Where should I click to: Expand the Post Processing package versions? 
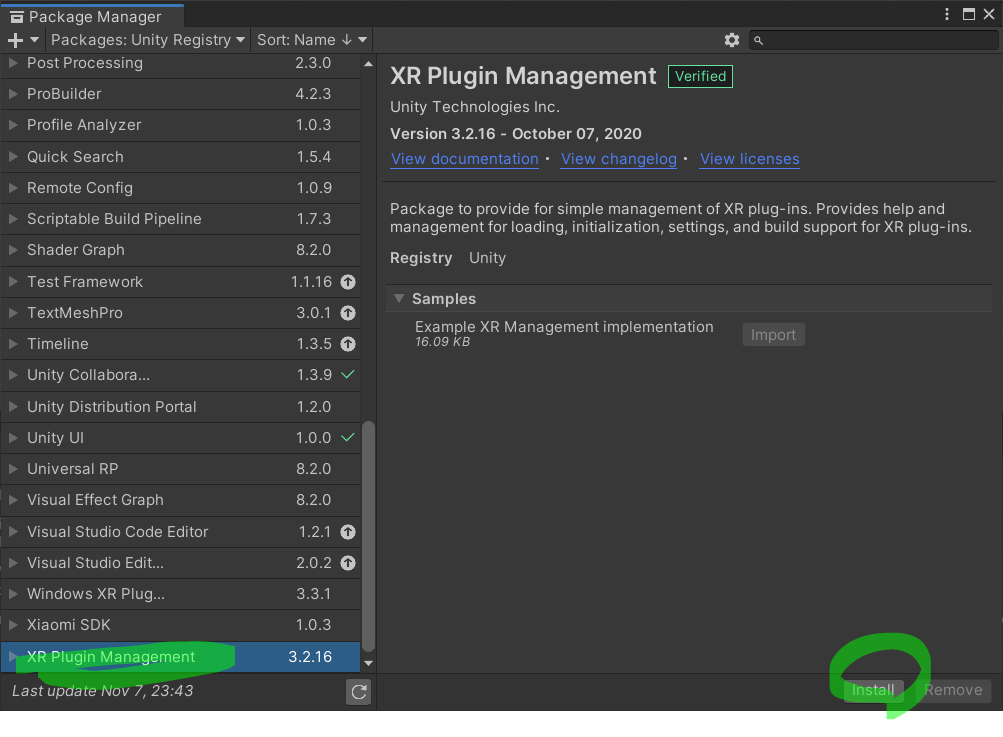pyautogui.click(x=13, y=63)
